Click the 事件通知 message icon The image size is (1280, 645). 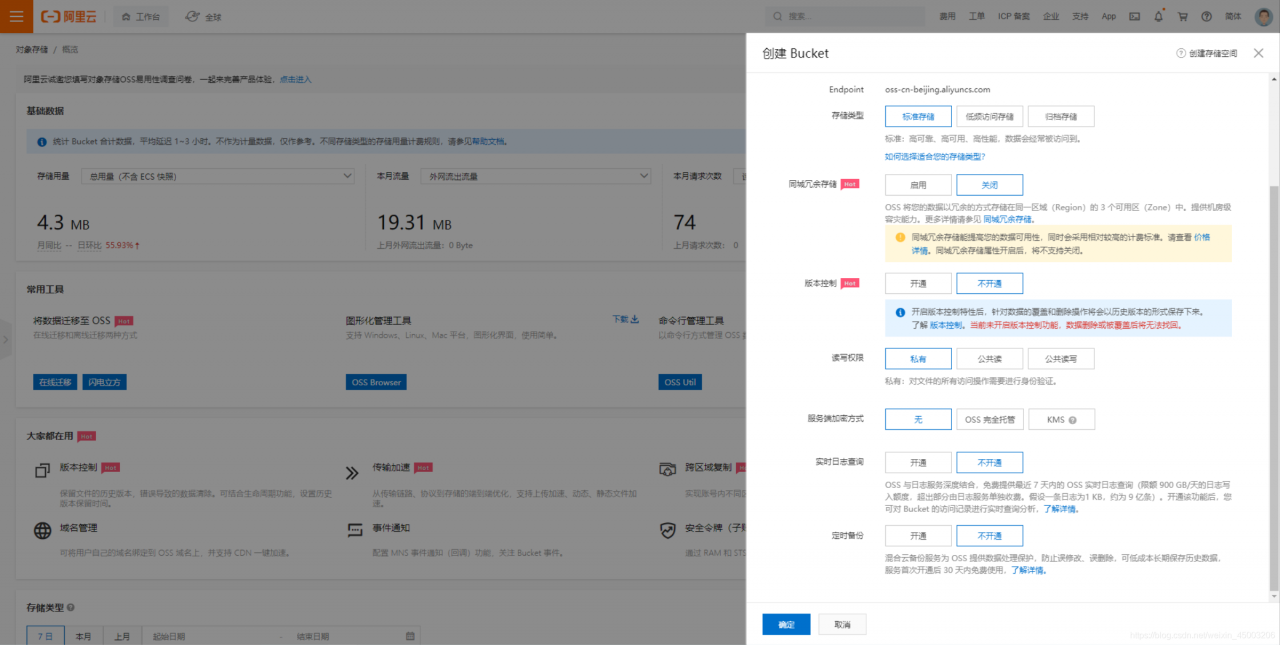[x=353, y=530]
